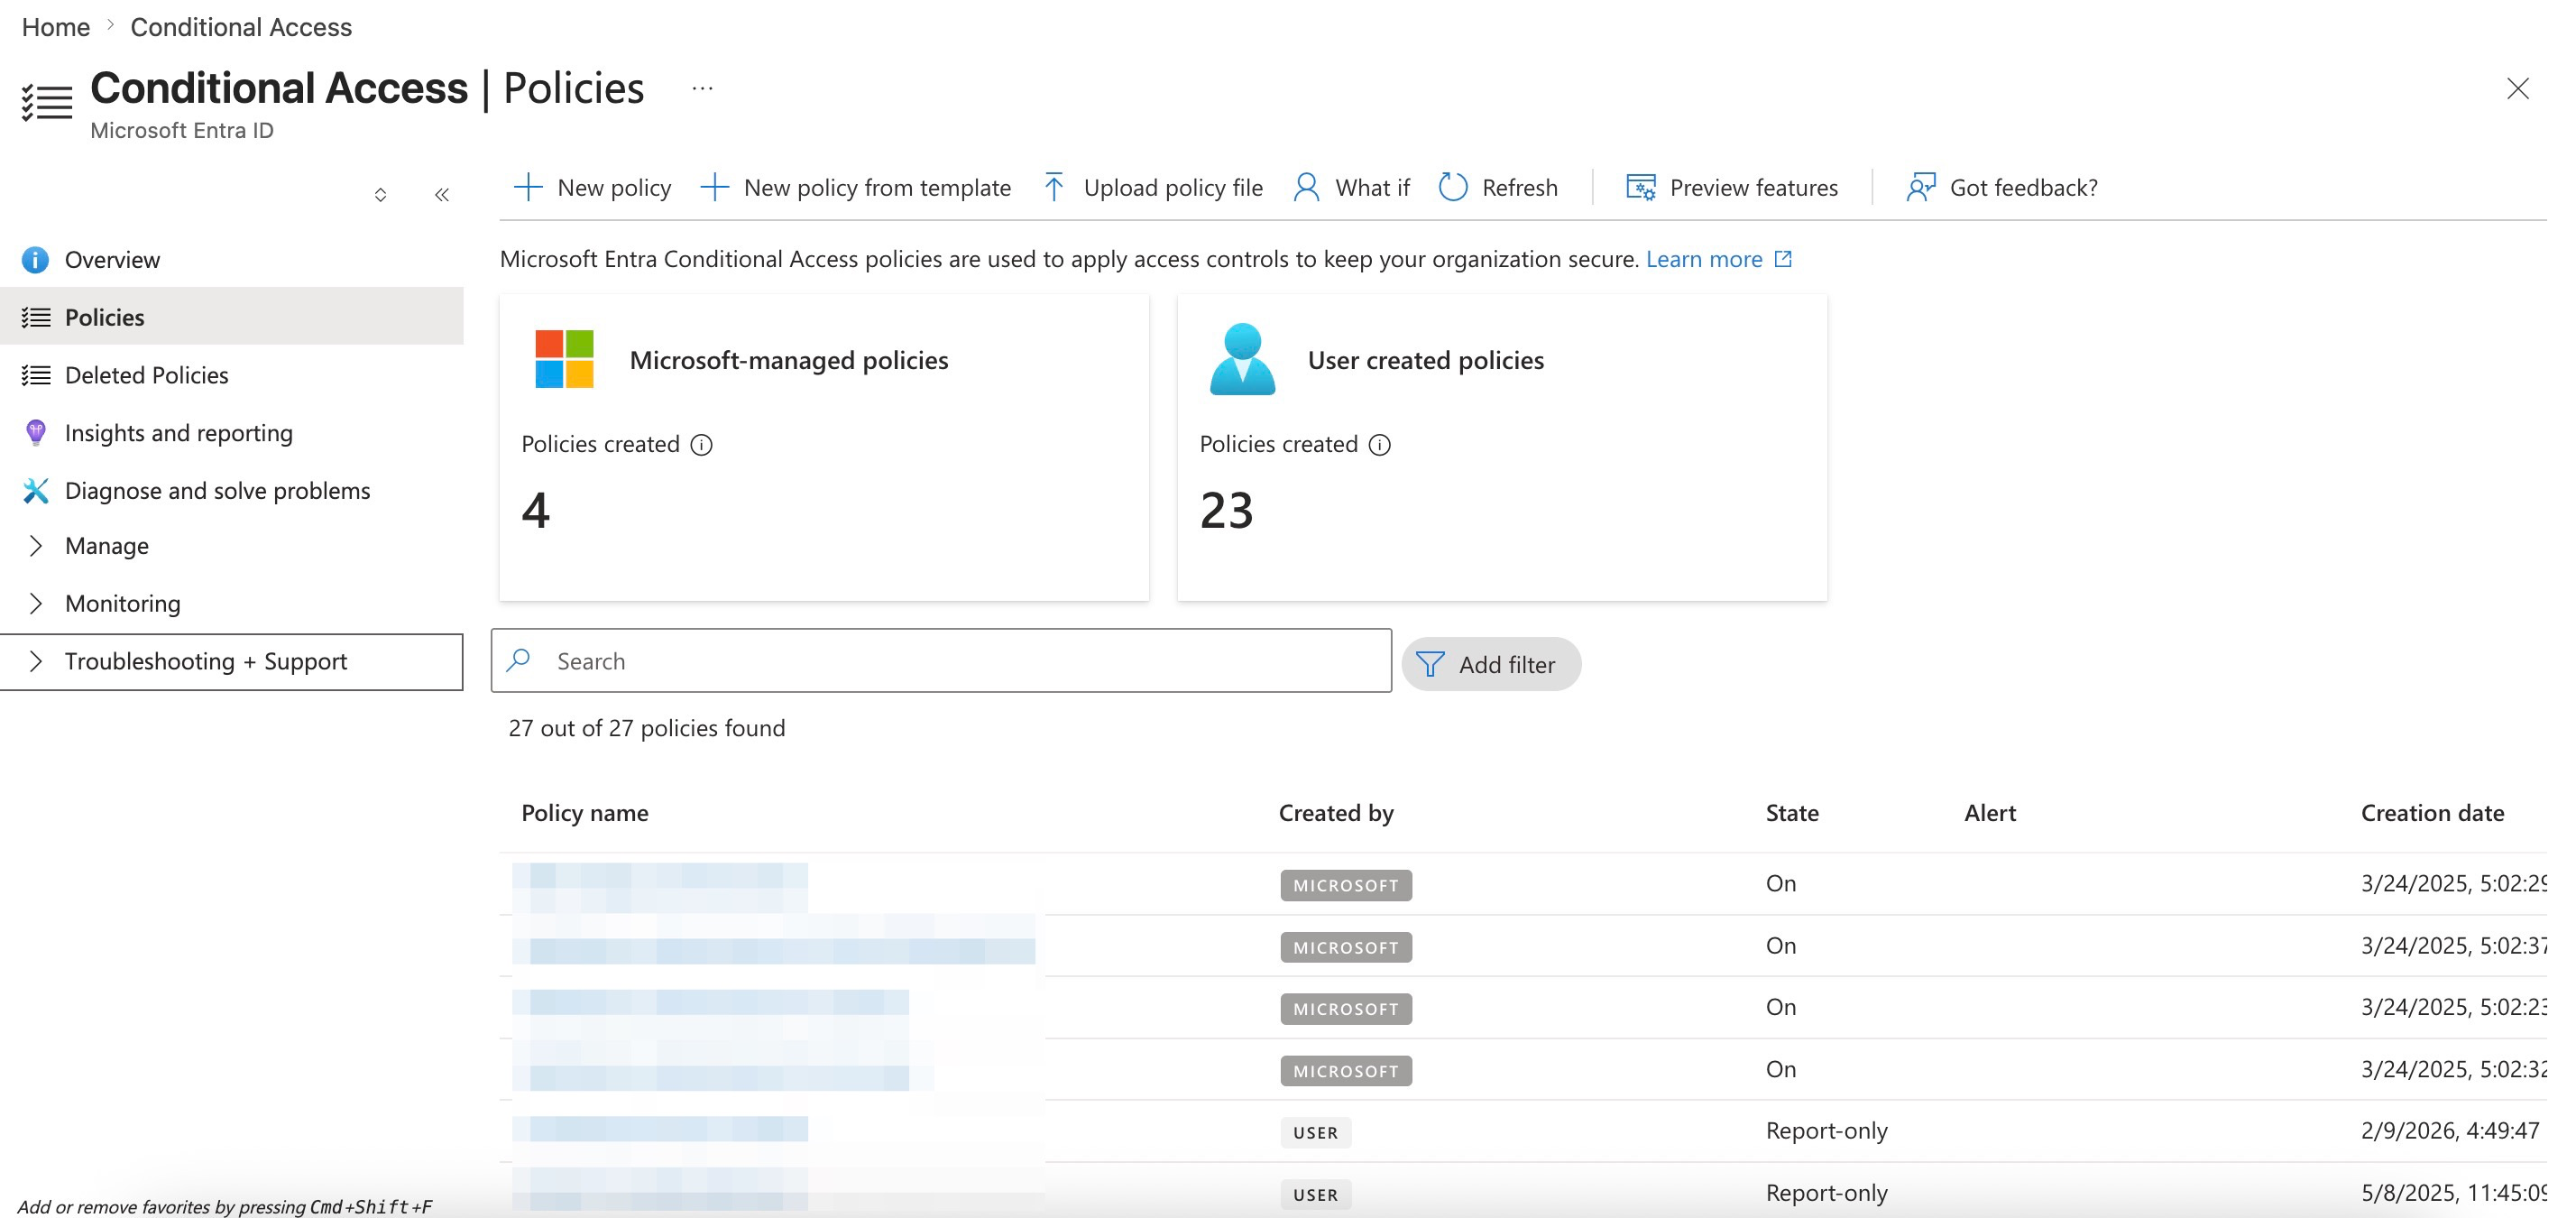Click the Deleted Policies list icon
This screenshot has height=1218, width=2576.
click(x=36, y=375)
